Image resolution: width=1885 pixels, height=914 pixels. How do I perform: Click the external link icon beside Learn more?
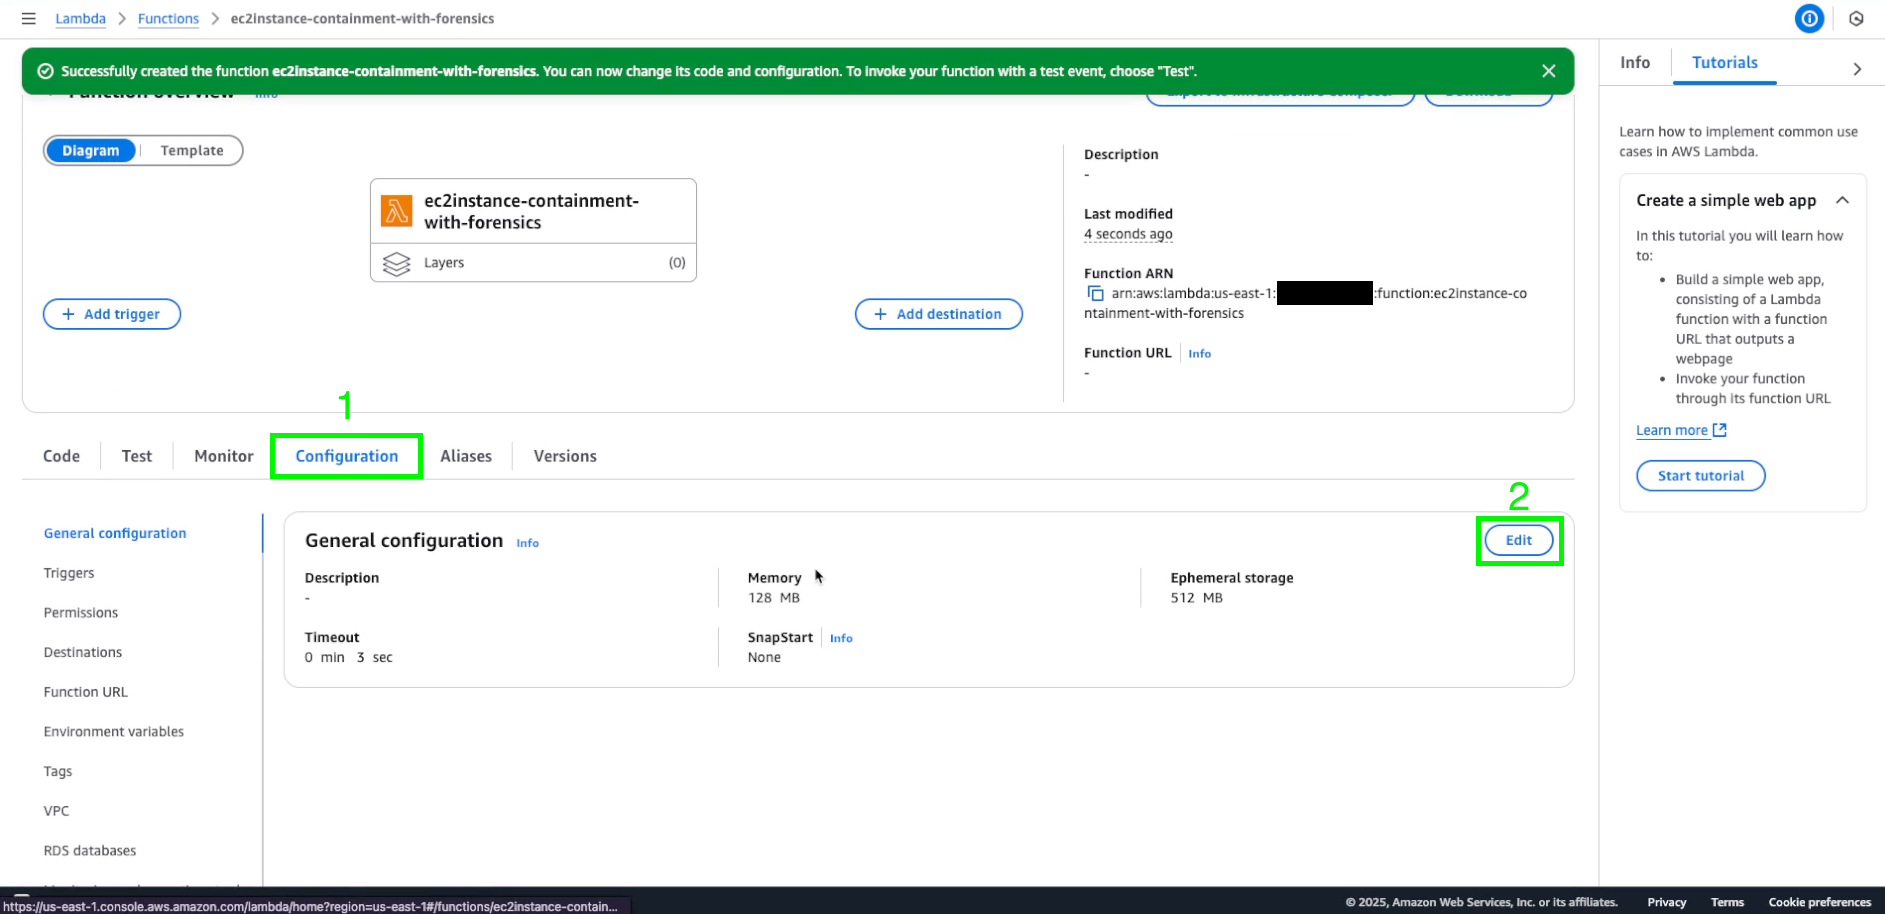[1720, 430]
